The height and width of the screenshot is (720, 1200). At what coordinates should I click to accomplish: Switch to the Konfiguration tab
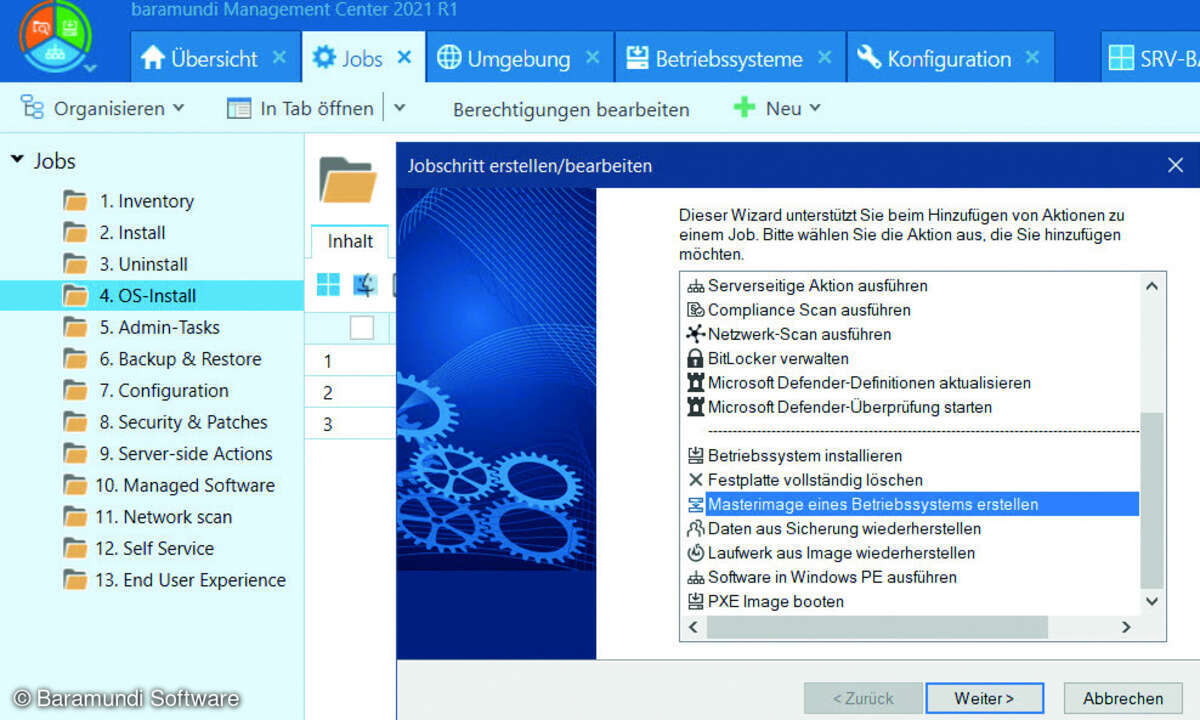click(x=948, y=59)
